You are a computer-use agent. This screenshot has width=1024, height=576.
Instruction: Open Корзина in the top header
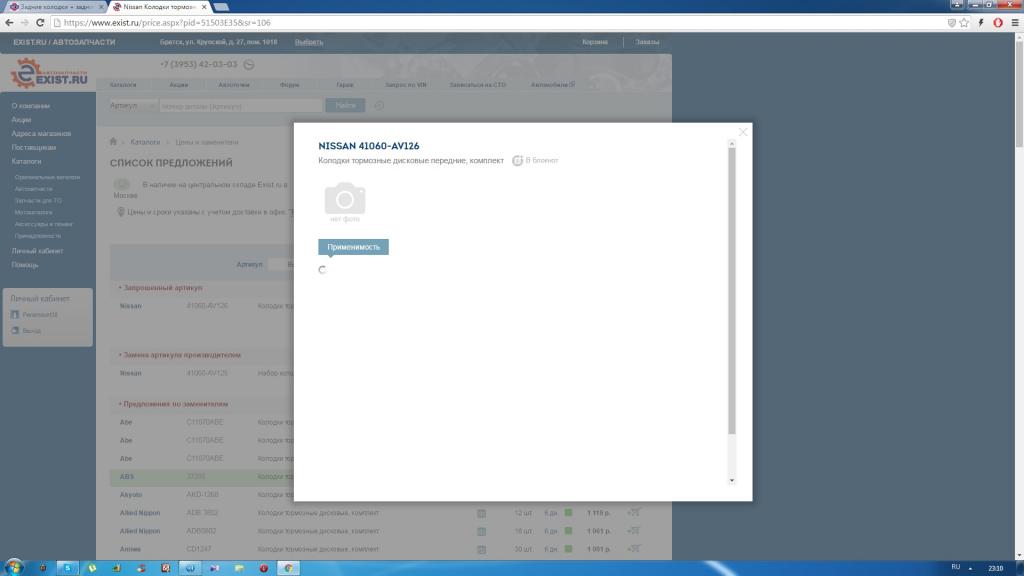[x=595, y=42]
